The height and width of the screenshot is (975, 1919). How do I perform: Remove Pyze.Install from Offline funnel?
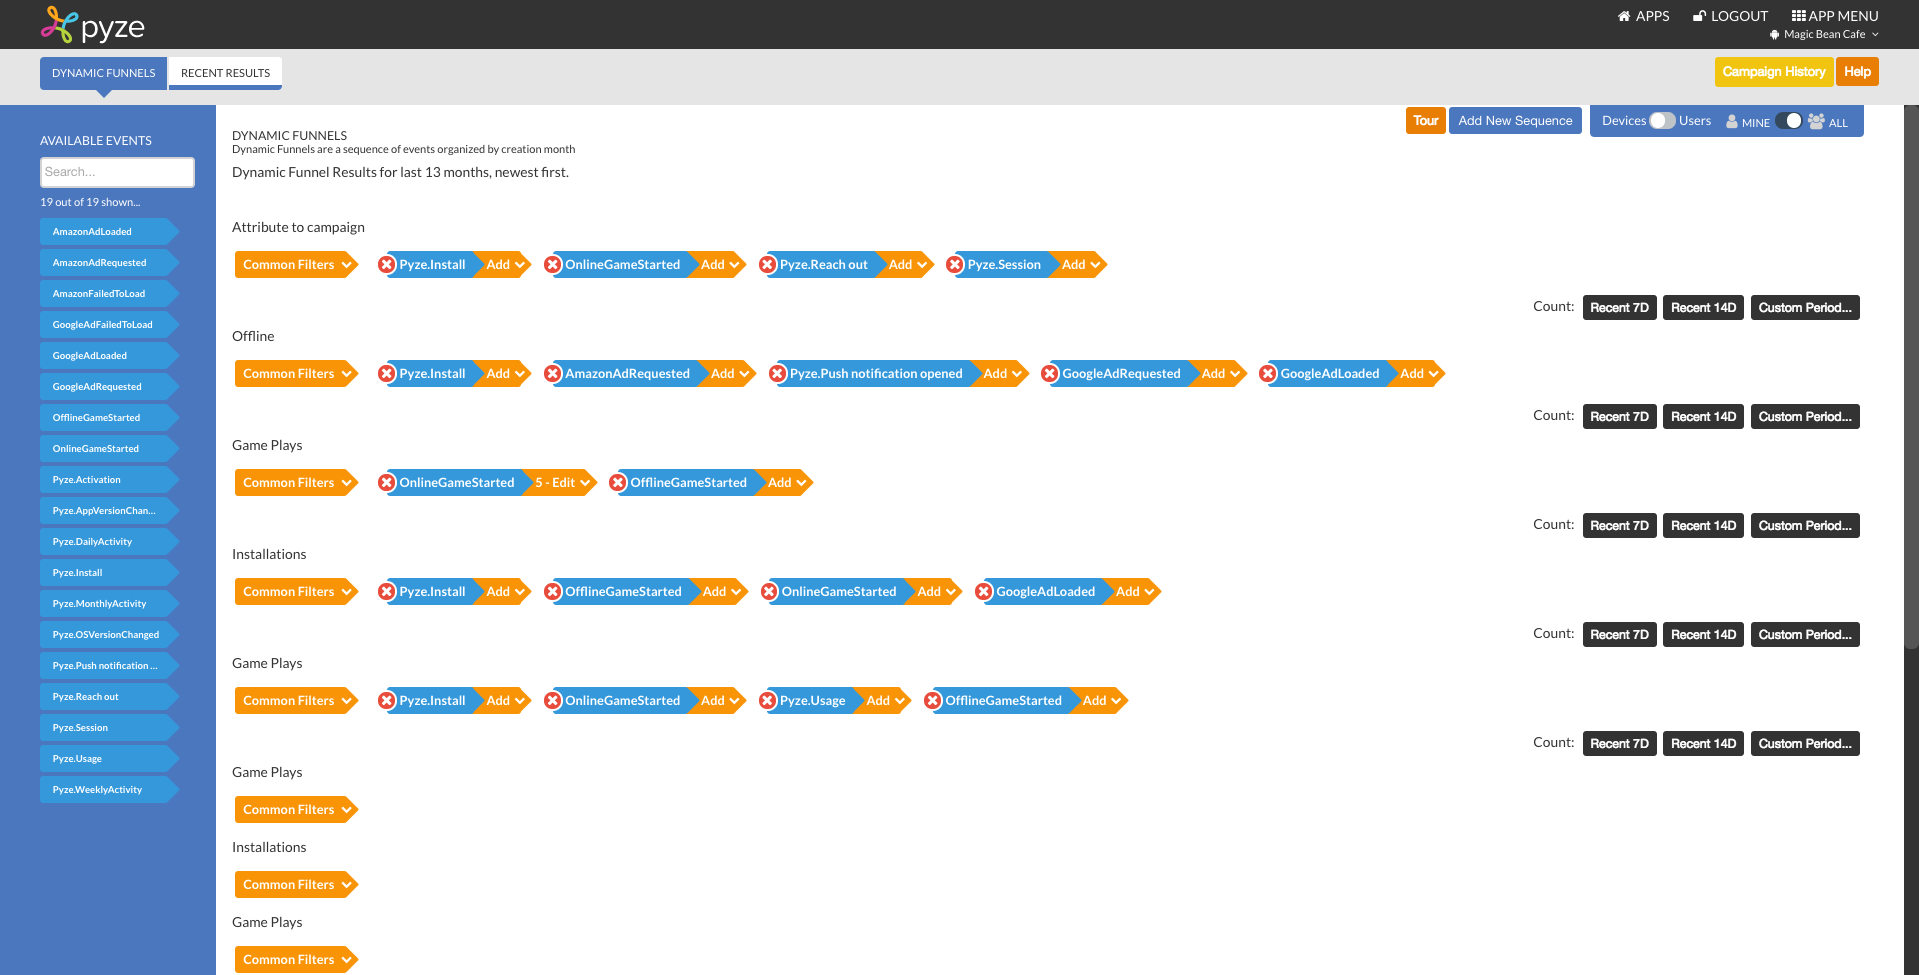pyautogui.click(x=387, y=374)
